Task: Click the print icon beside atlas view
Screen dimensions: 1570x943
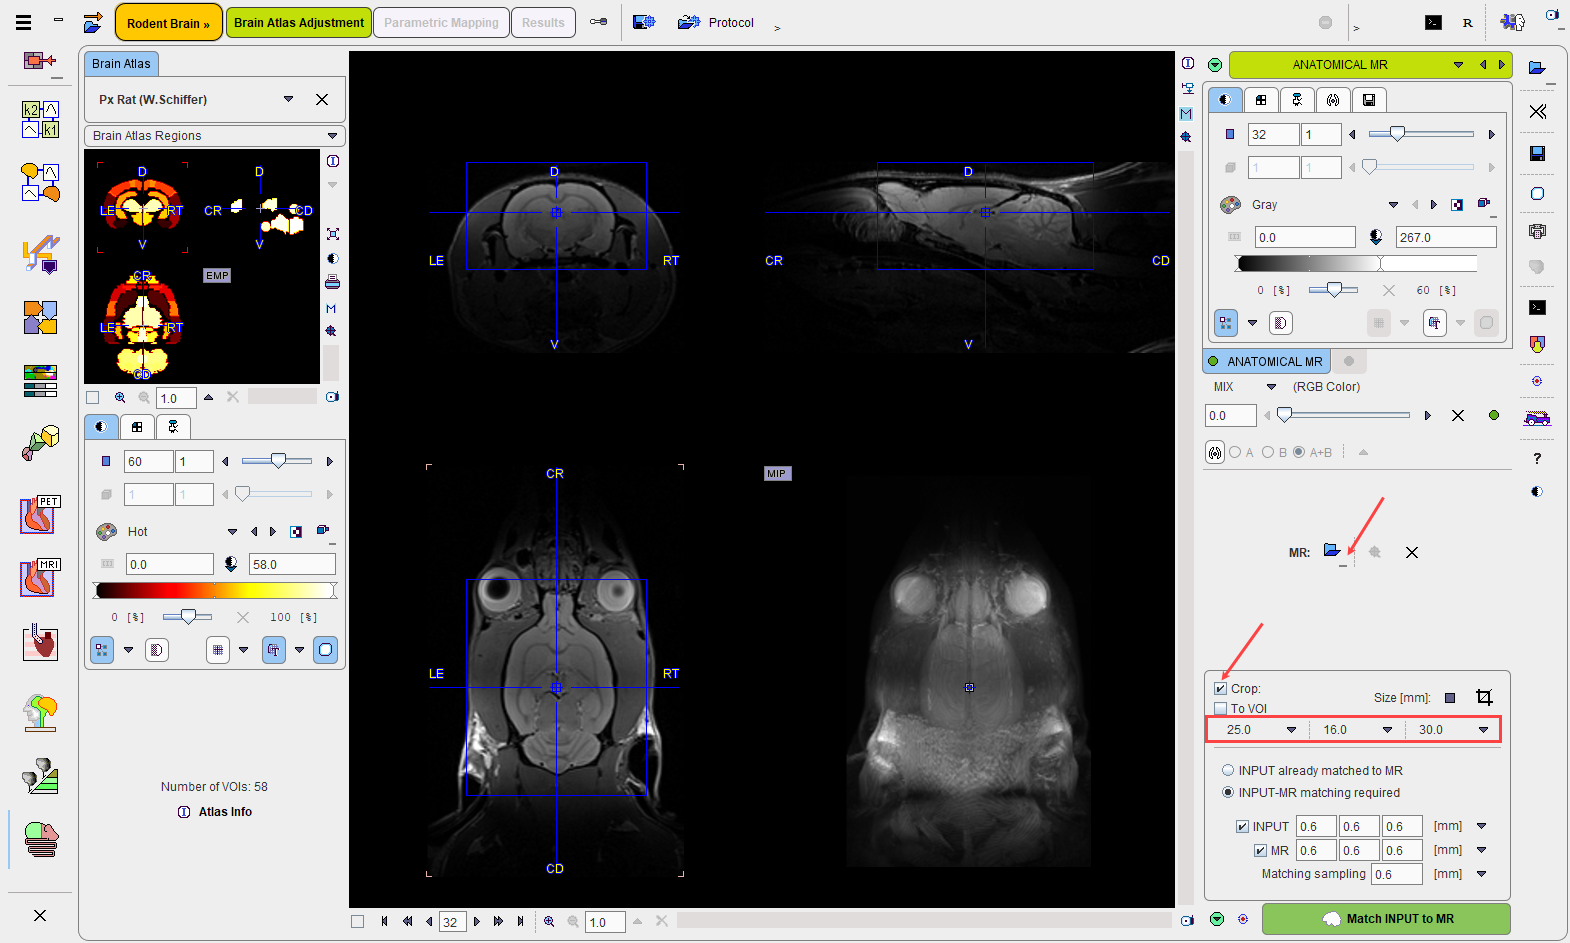Action: tap(332, 282)
